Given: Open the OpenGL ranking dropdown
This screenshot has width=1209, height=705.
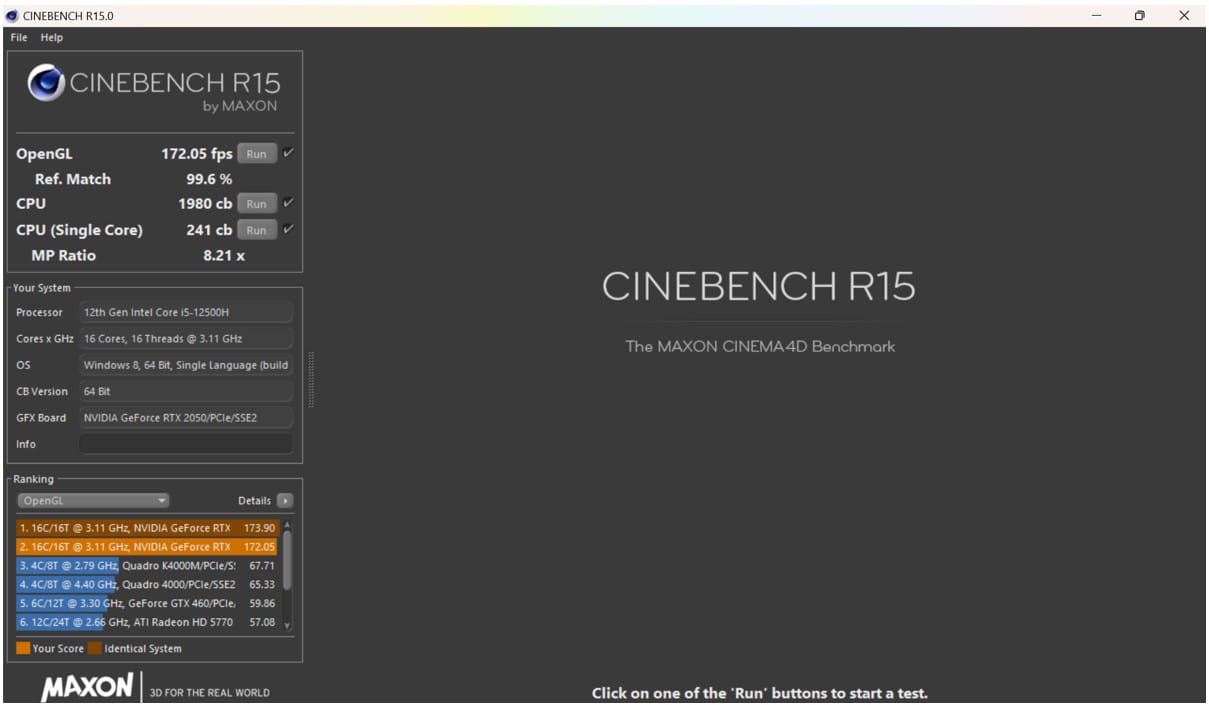Looking at the screenshot, I should tap(93, 500).
